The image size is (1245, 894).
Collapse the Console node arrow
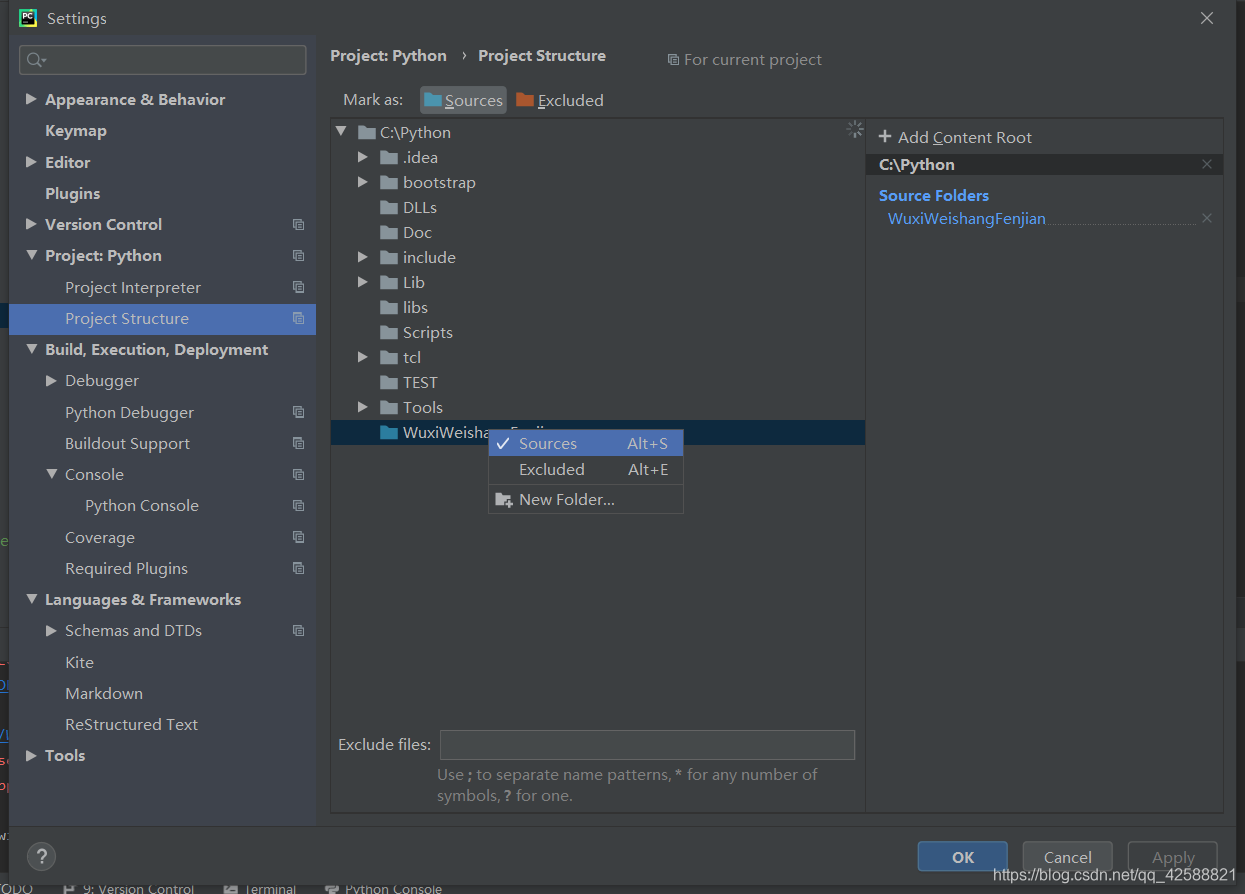click(x=51, y=474)
